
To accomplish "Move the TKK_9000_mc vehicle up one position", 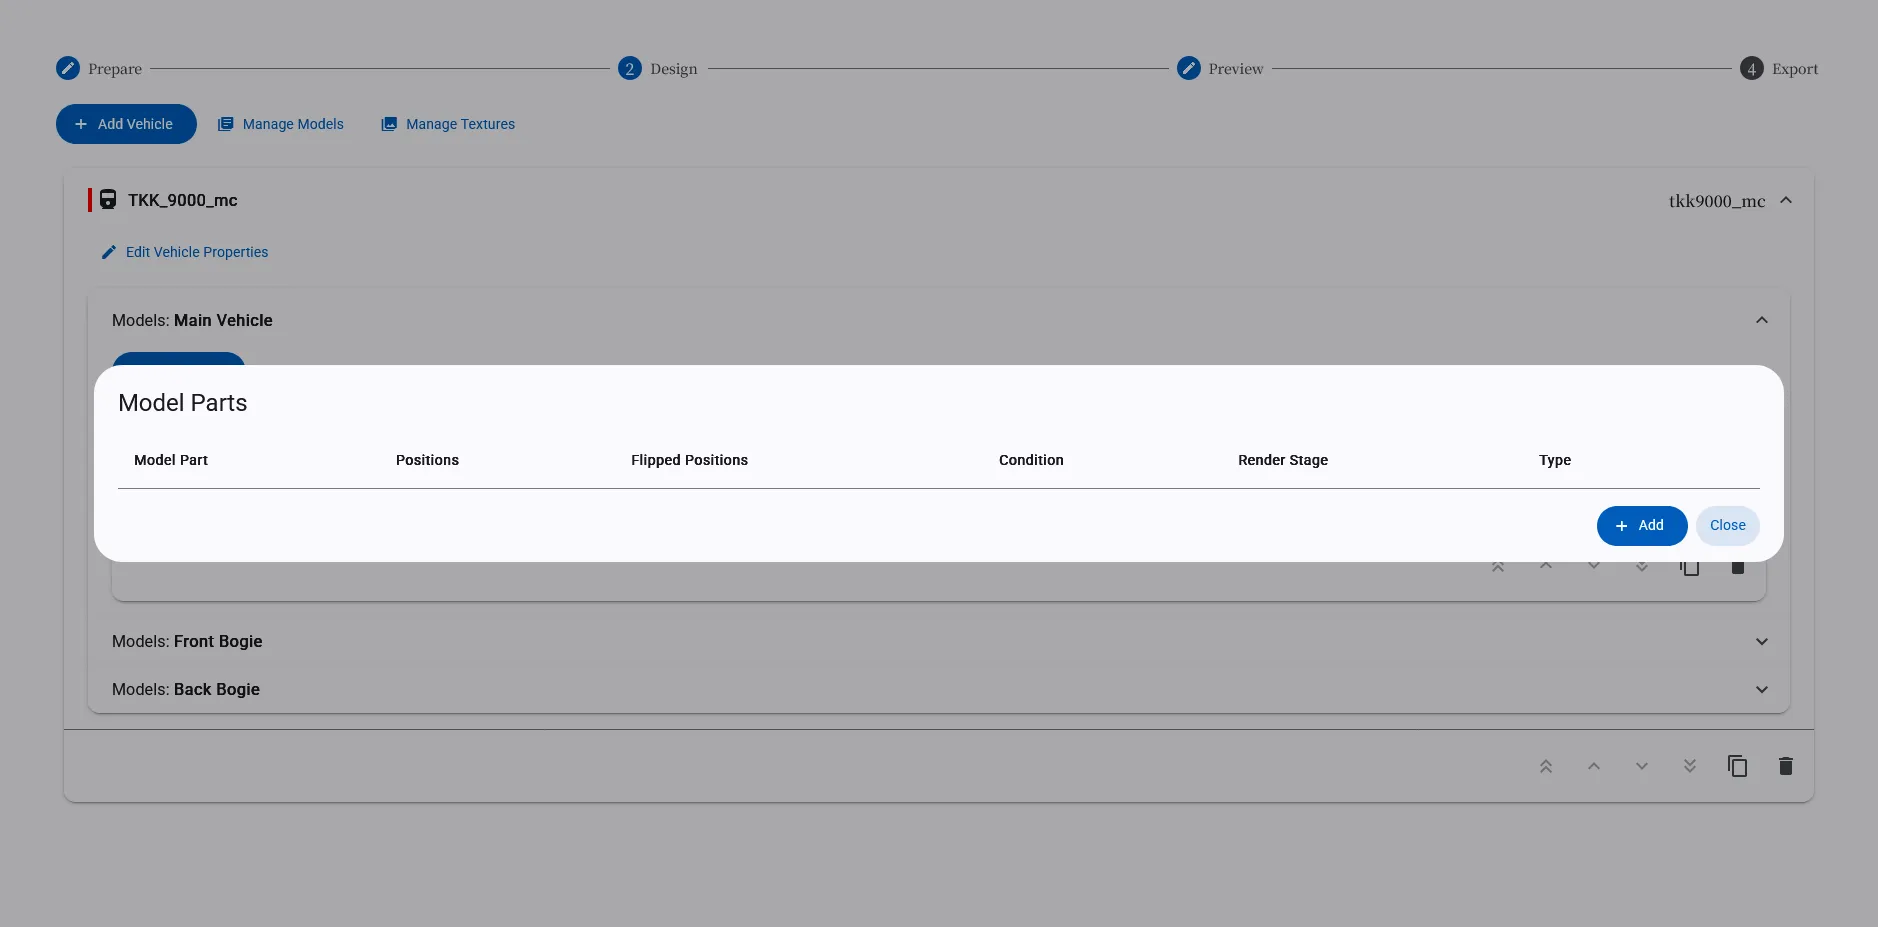I will 1593,766.
